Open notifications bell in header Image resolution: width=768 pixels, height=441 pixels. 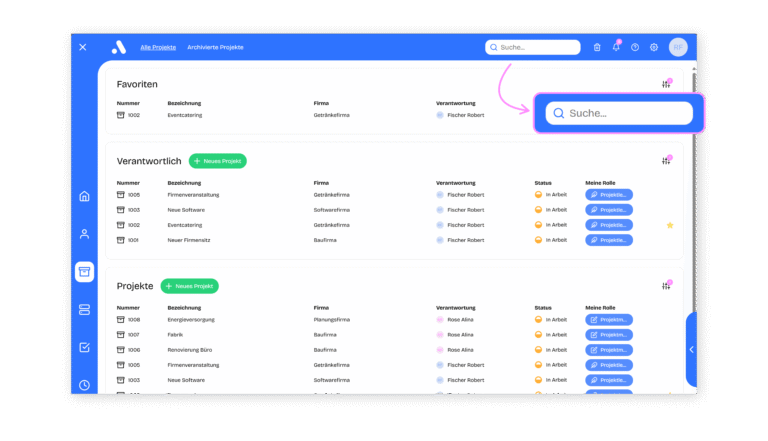point(616,47)
